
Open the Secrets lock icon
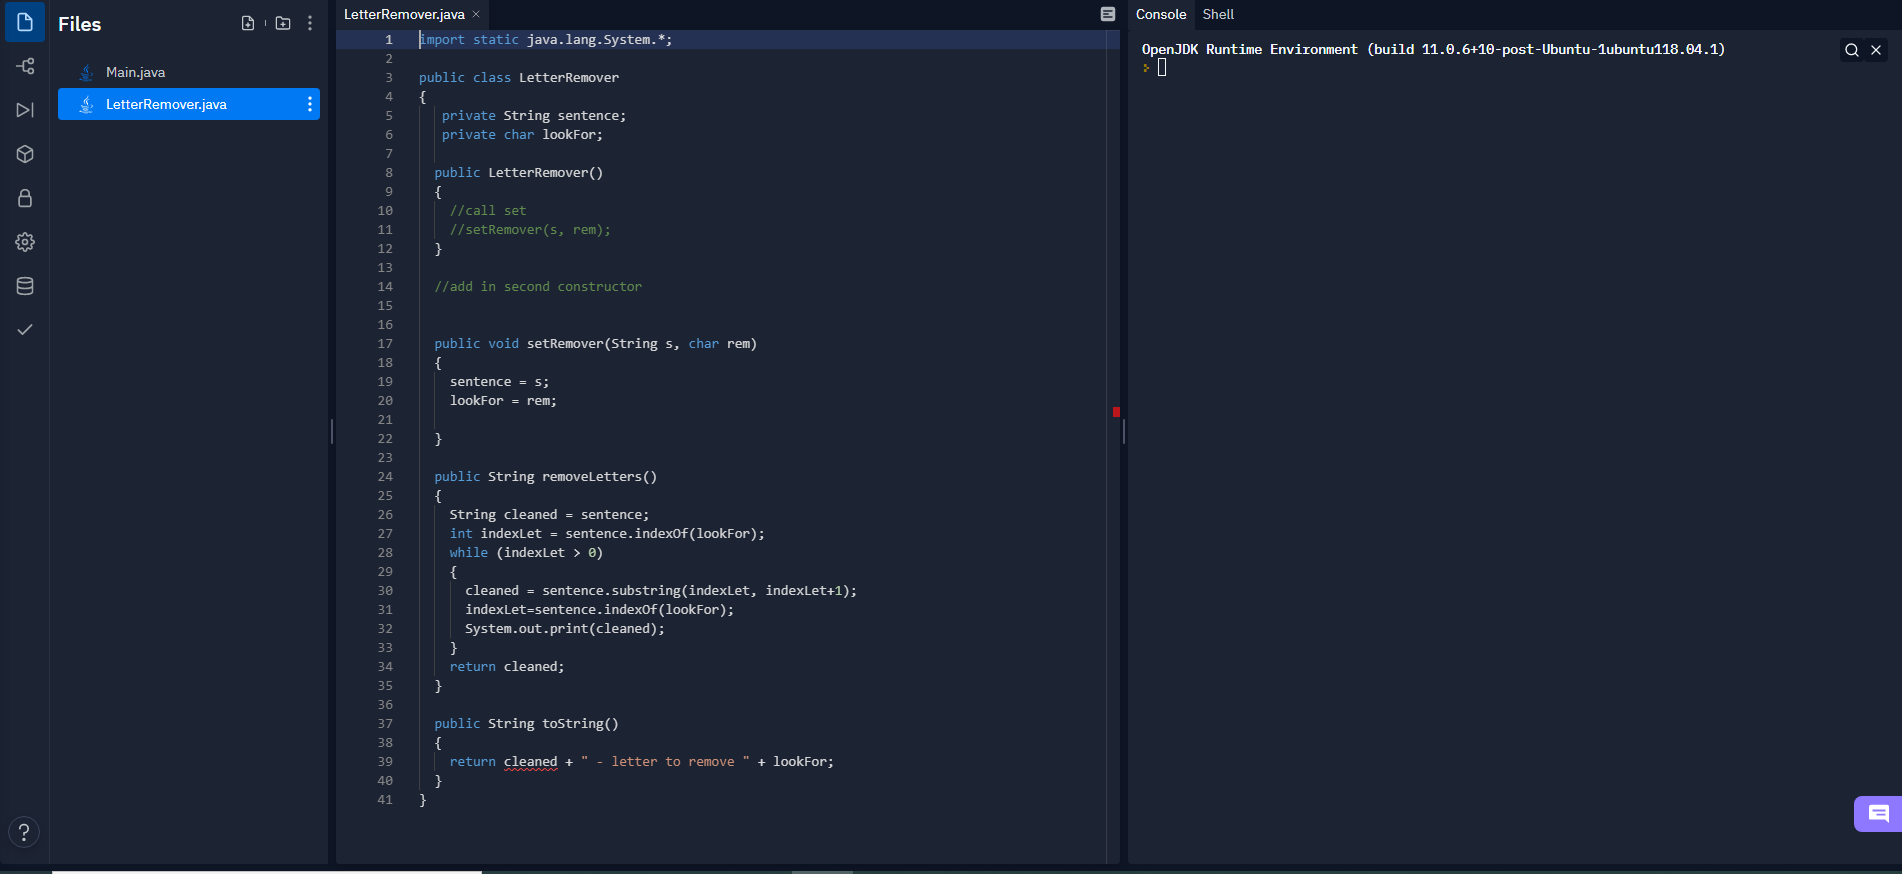click(x=25, y=198)
